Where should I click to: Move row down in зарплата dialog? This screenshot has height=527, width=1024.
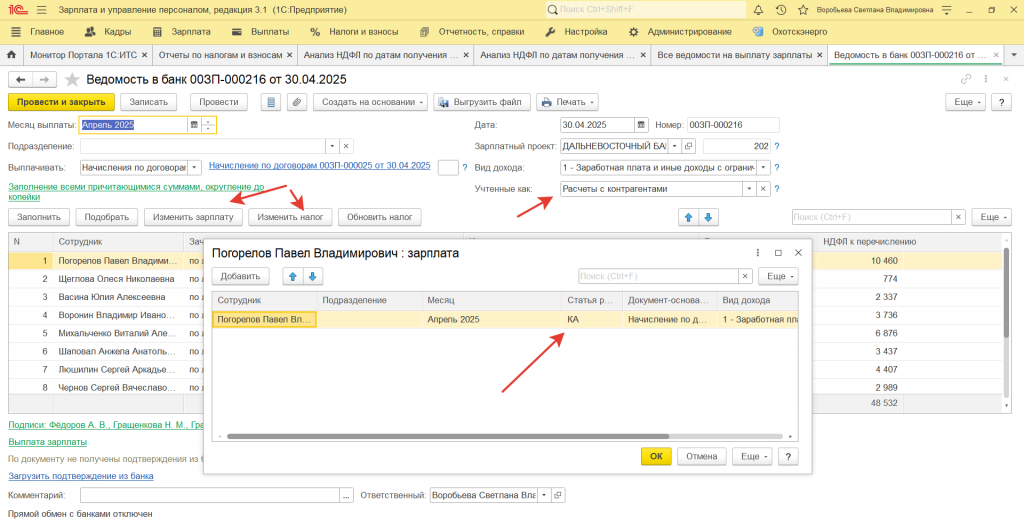(312, 276)
